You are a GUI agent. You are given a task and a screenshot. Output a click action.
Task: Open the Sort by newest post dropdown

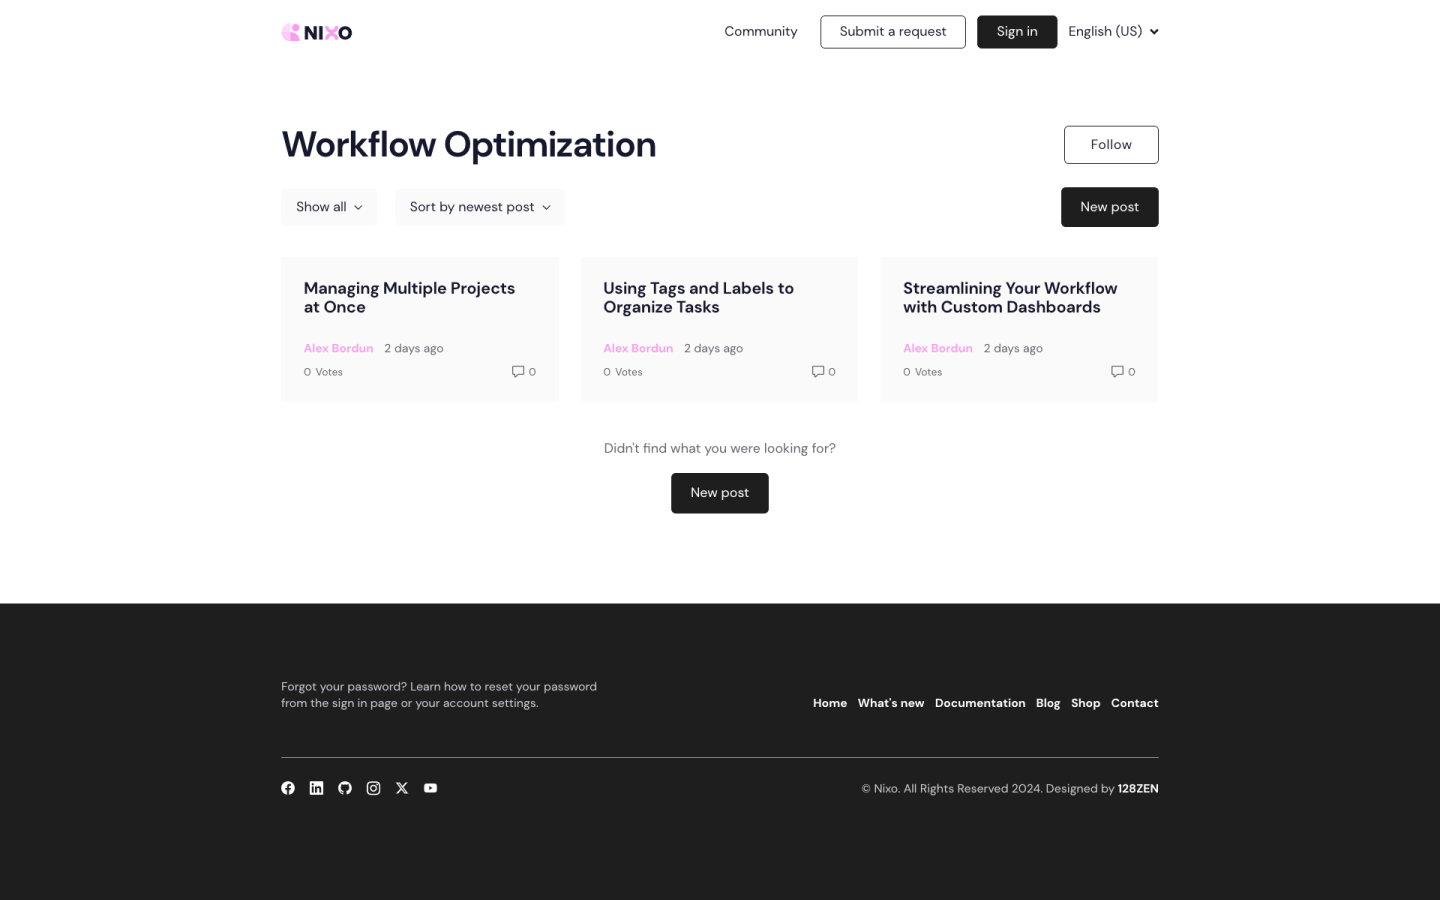479,207
